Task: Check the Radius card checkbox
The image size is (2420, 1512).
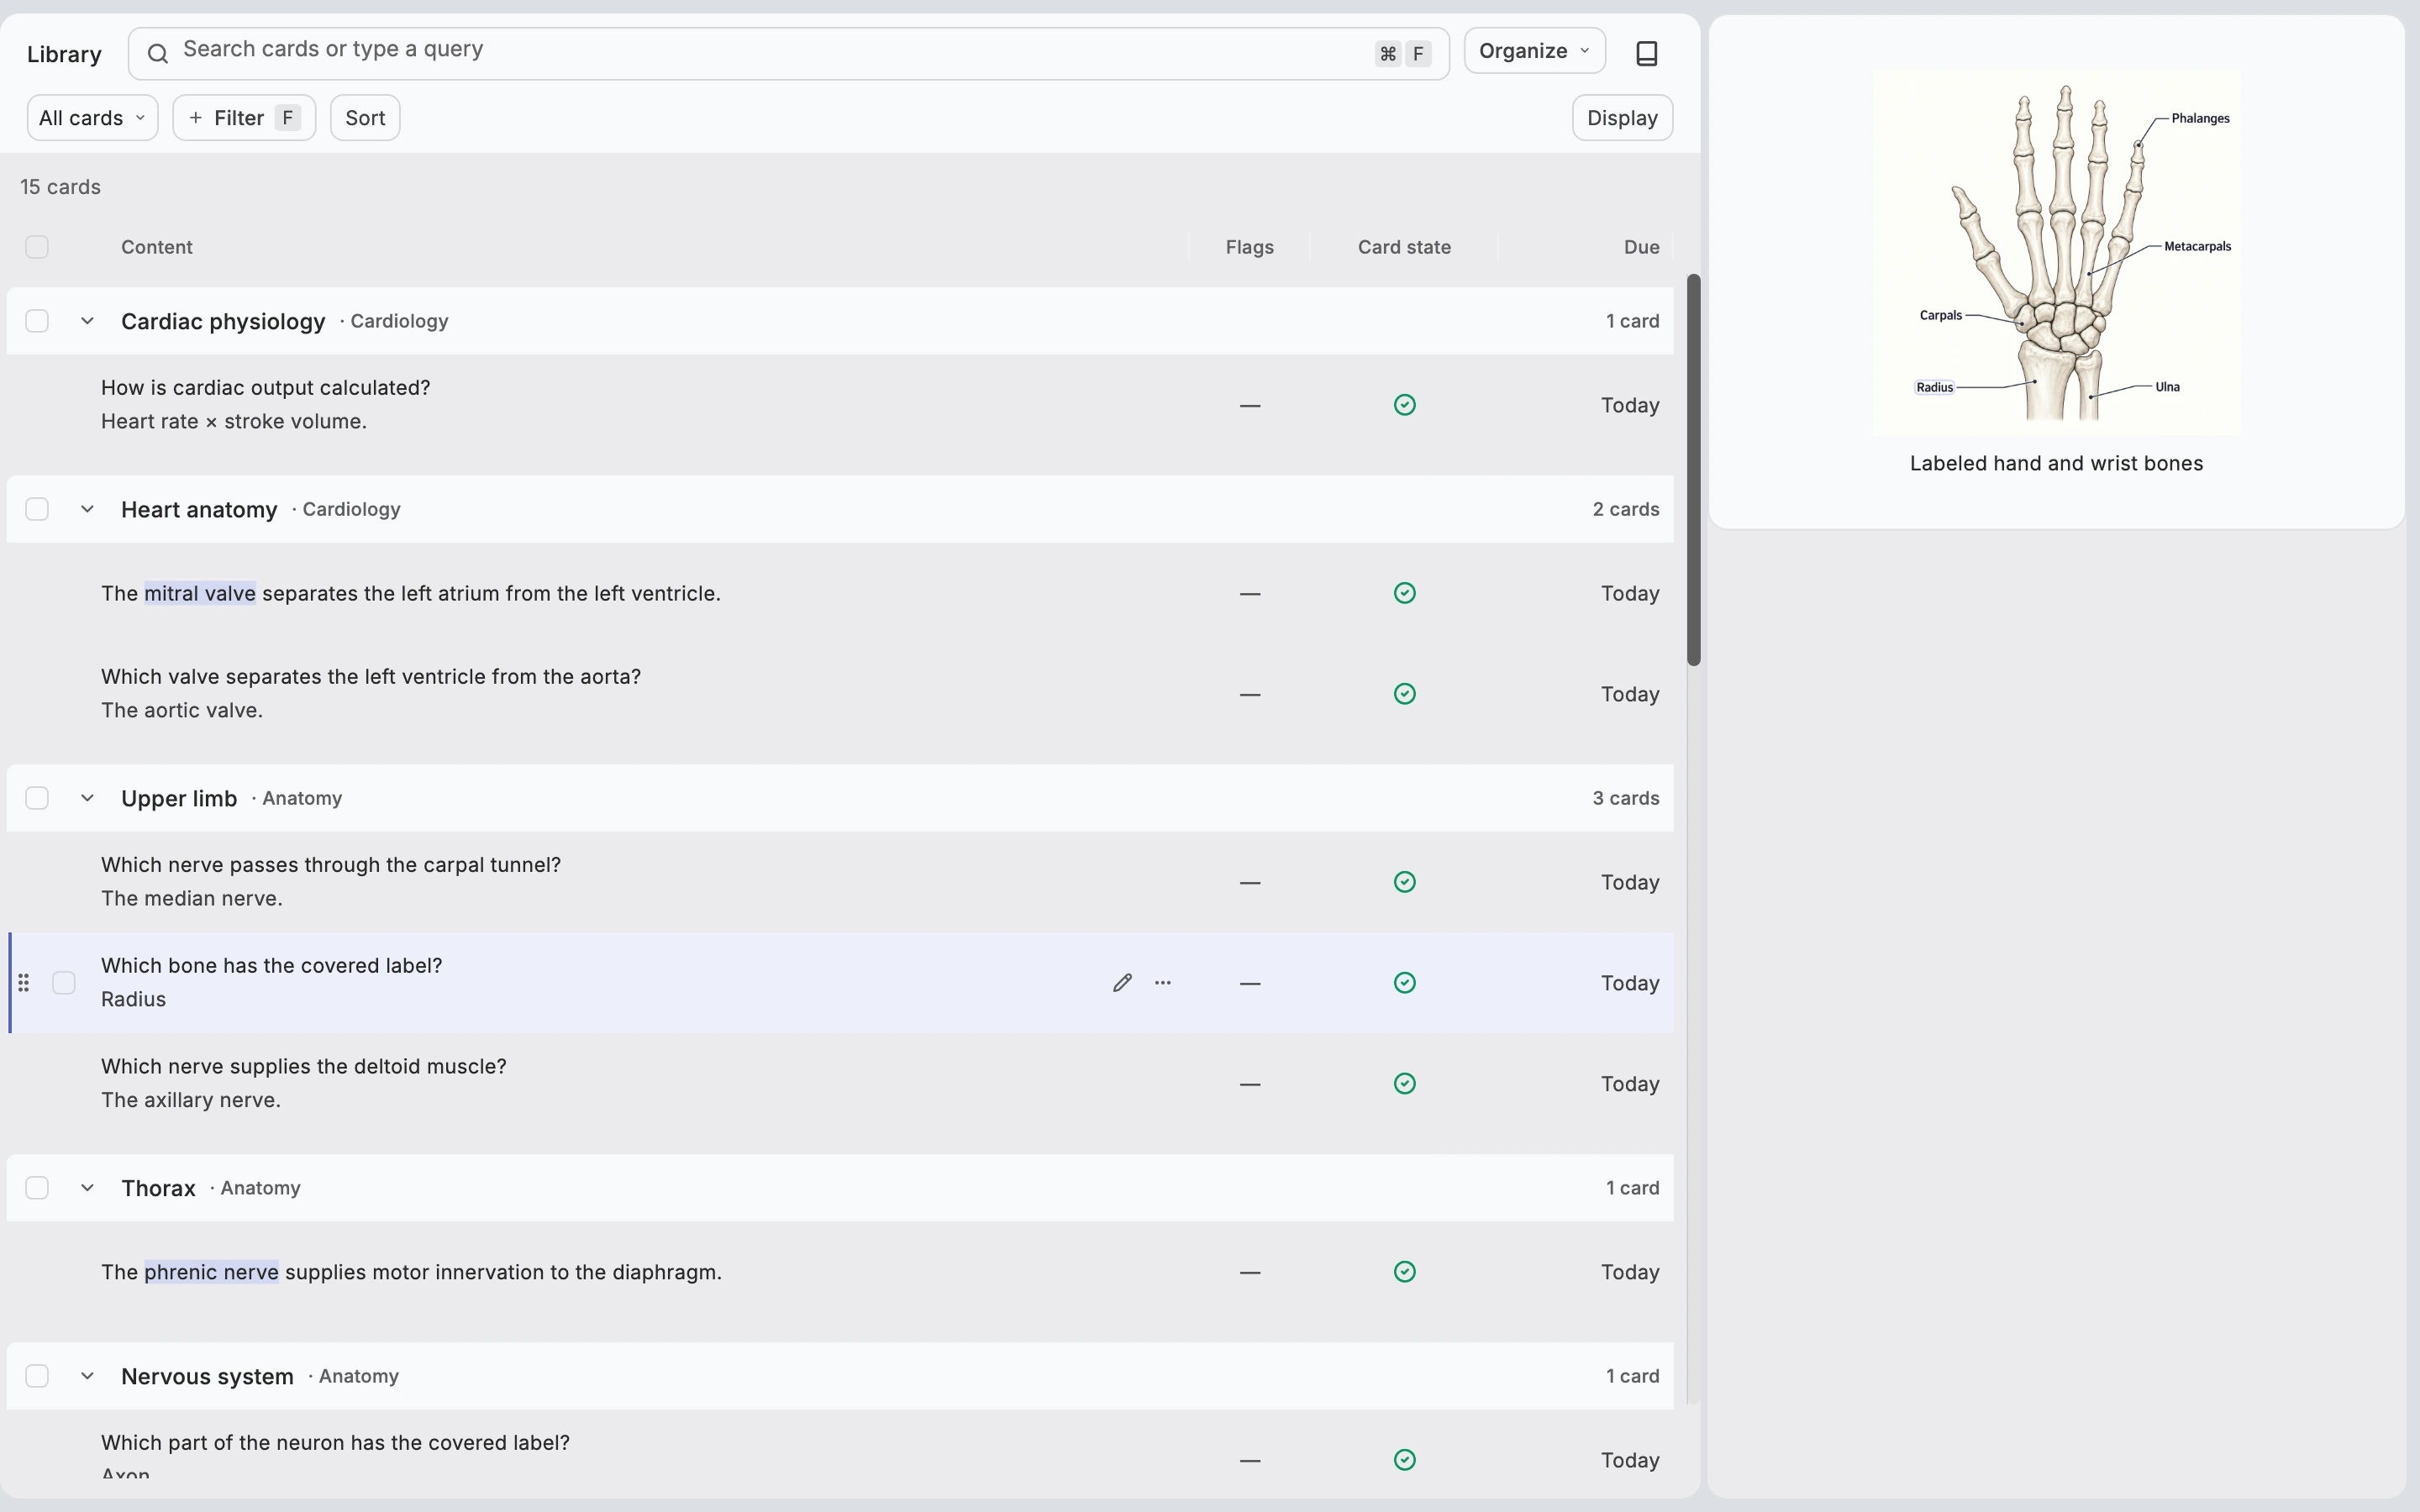Action: [x=64, y=983]
